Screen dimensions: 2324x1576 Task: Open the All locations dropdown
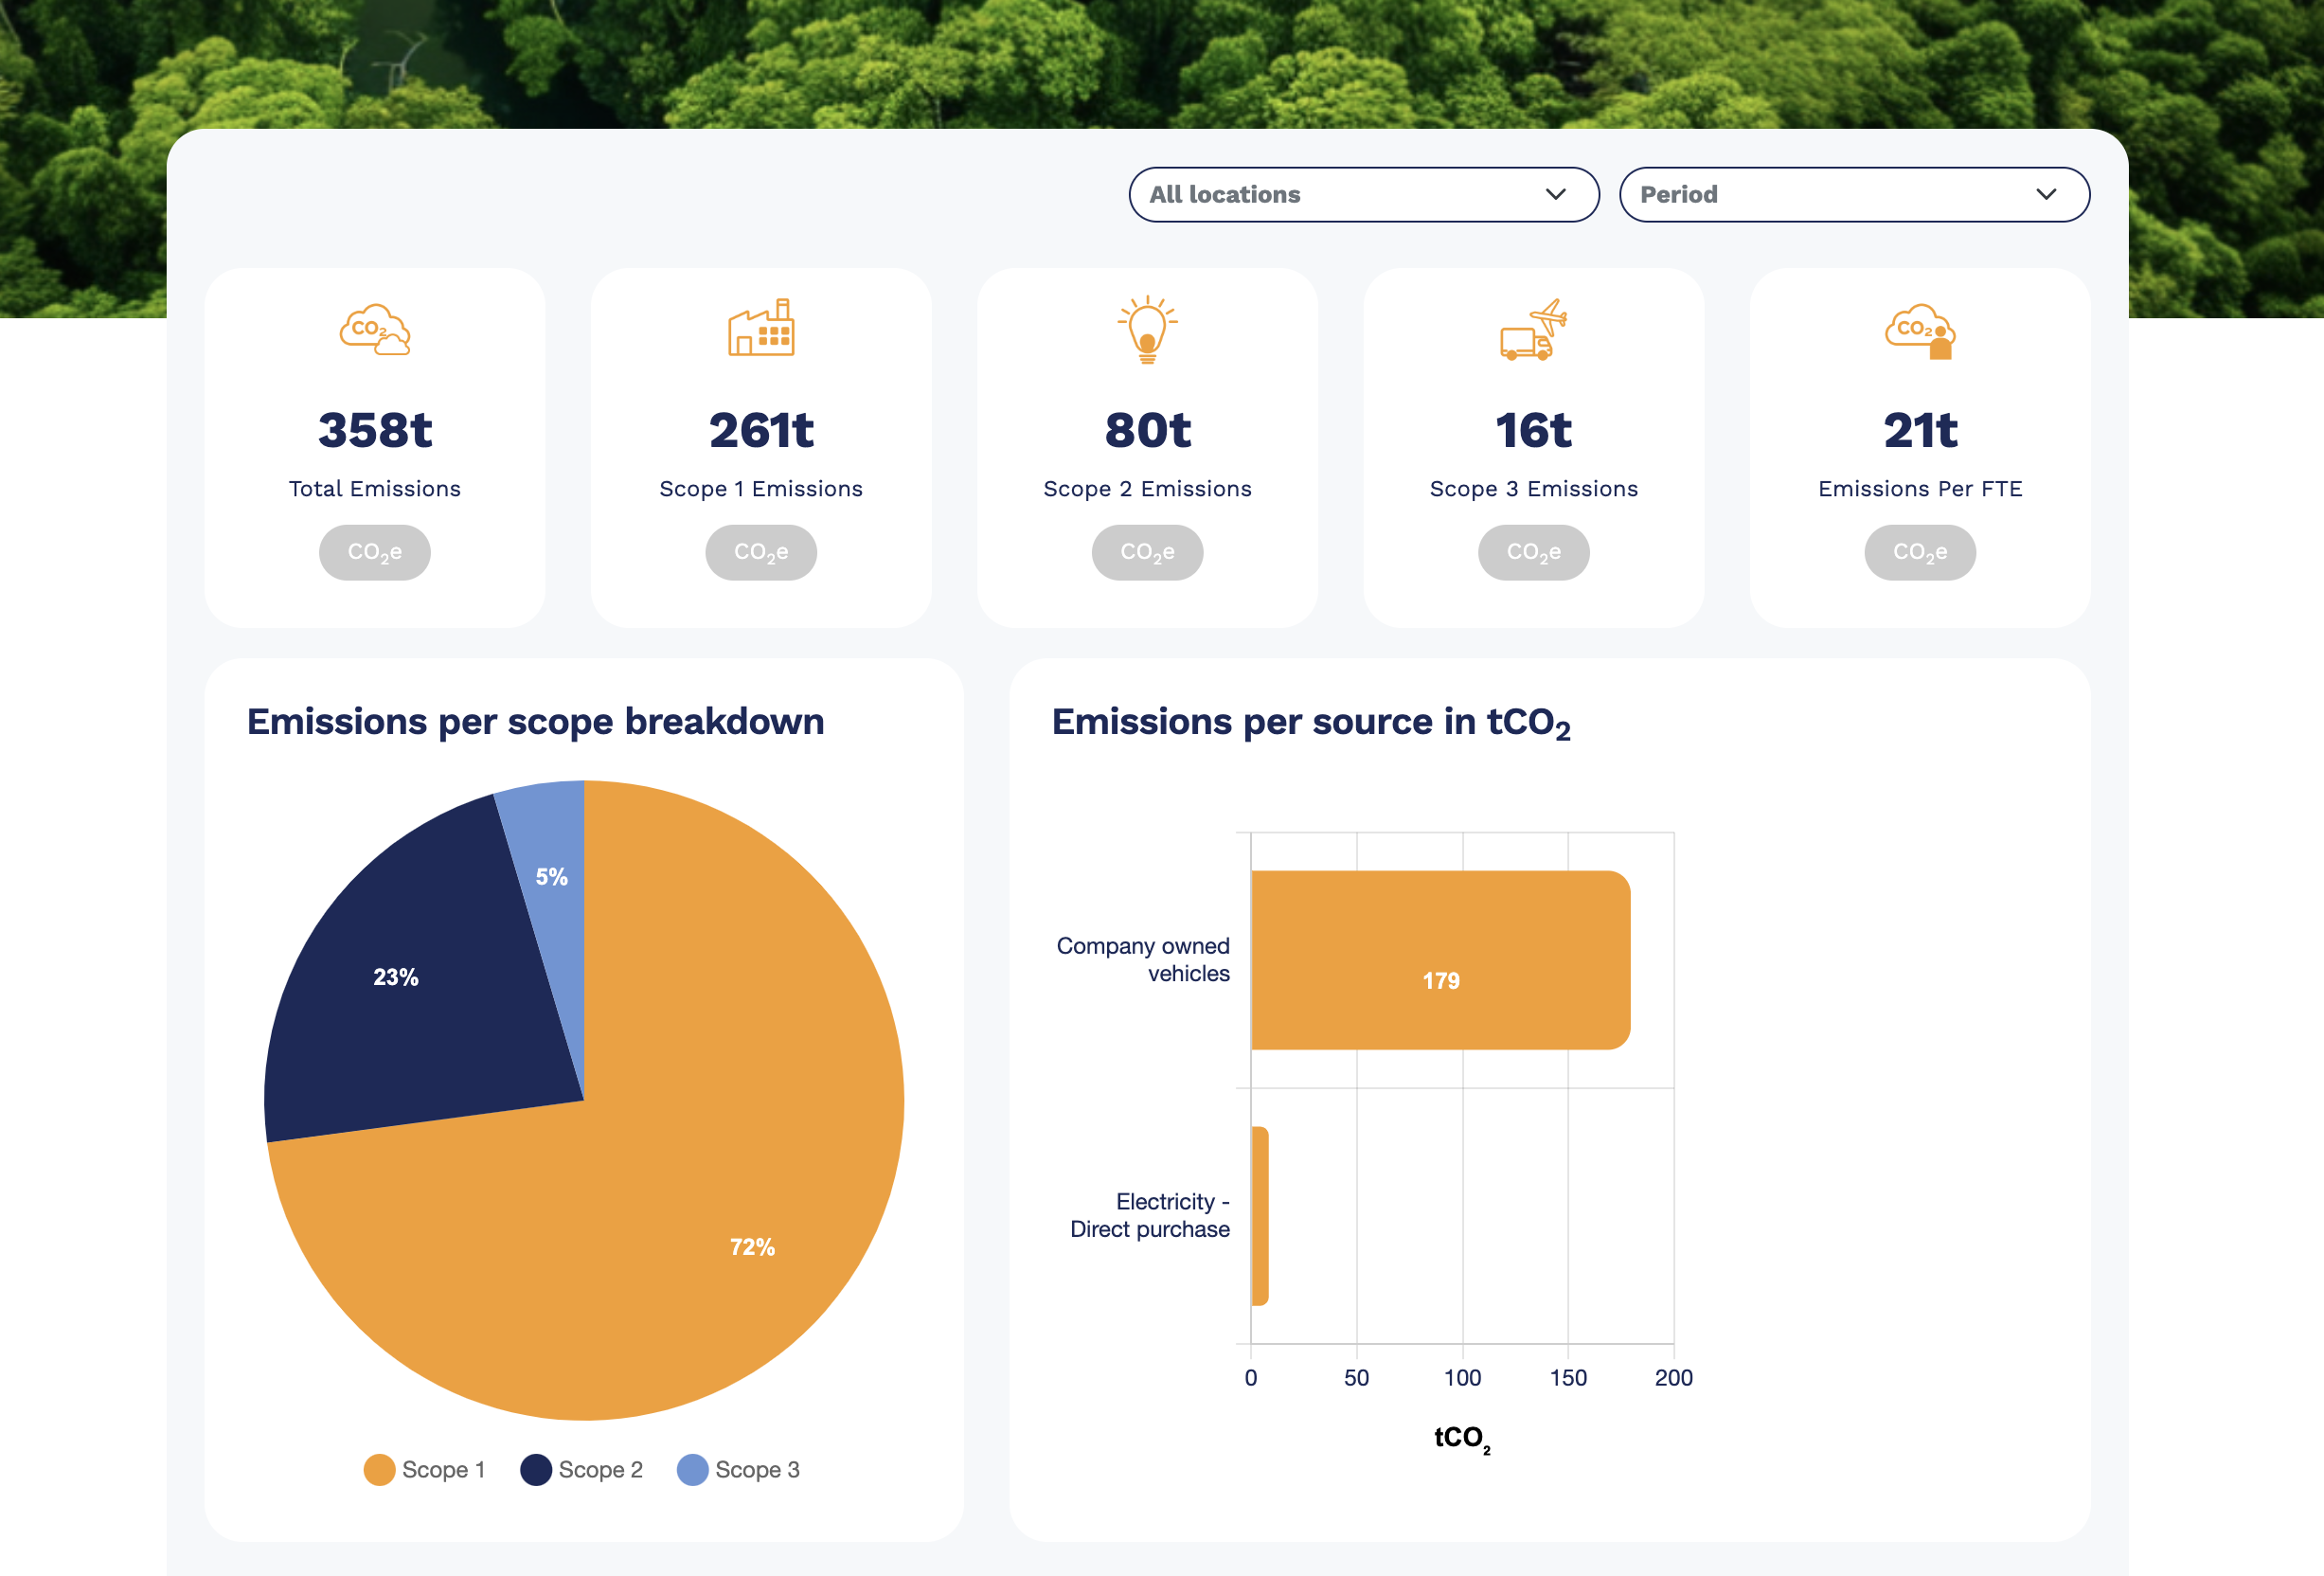click(1364, 194)
